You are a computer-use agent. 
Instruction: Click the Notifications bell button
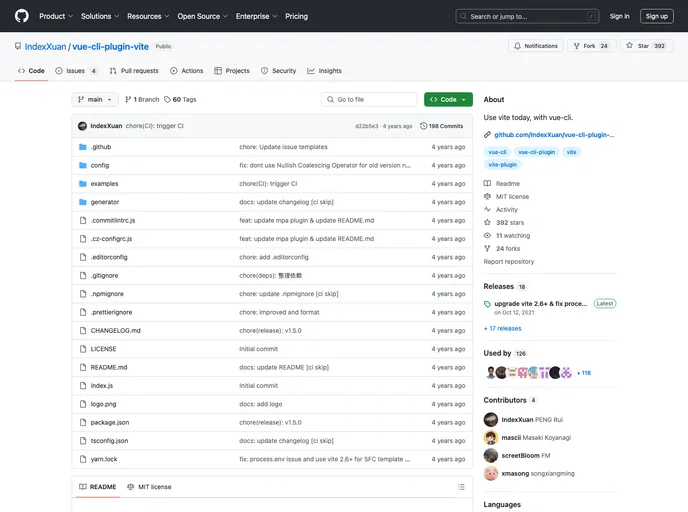point(536,46)
